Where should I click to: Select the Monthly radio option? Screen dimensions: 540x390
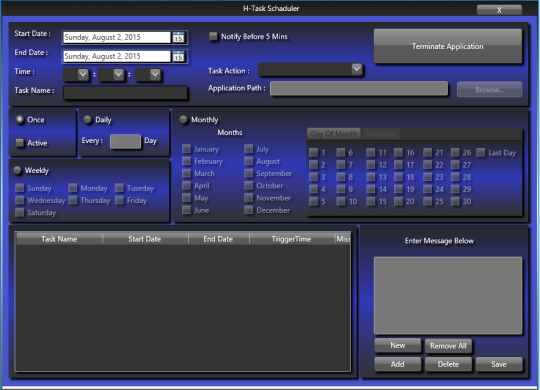point(183,120)
